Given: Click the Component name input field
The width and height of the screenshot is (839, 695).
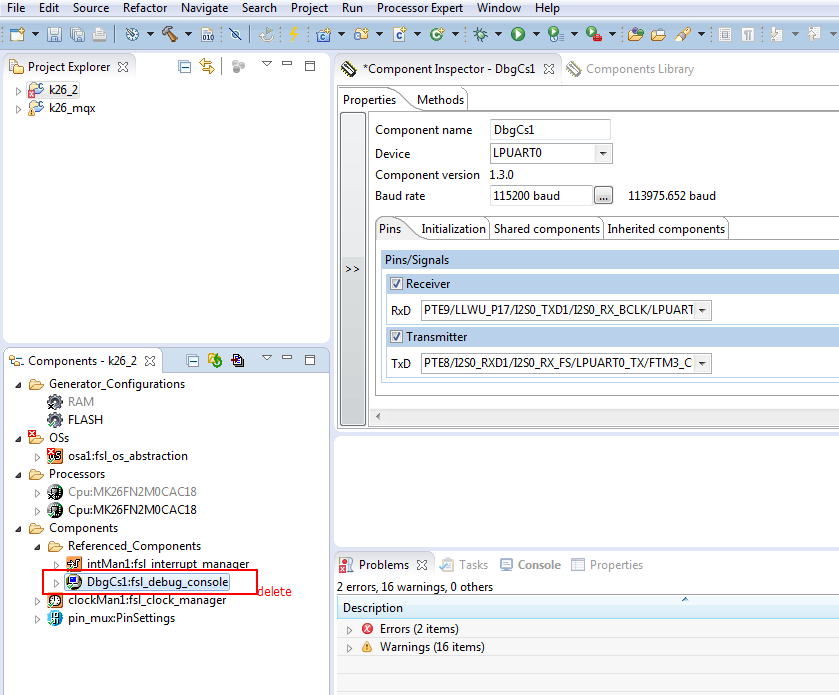Looking at the screenshot, I should [550, 130].
